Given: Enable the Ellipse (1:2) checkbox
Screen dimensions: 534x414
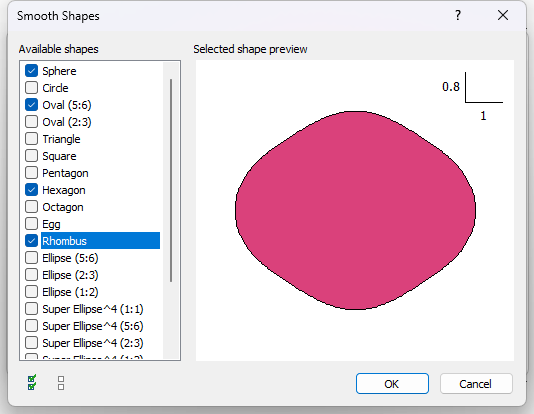Looking at the screenshot, I should click(31, 292).
